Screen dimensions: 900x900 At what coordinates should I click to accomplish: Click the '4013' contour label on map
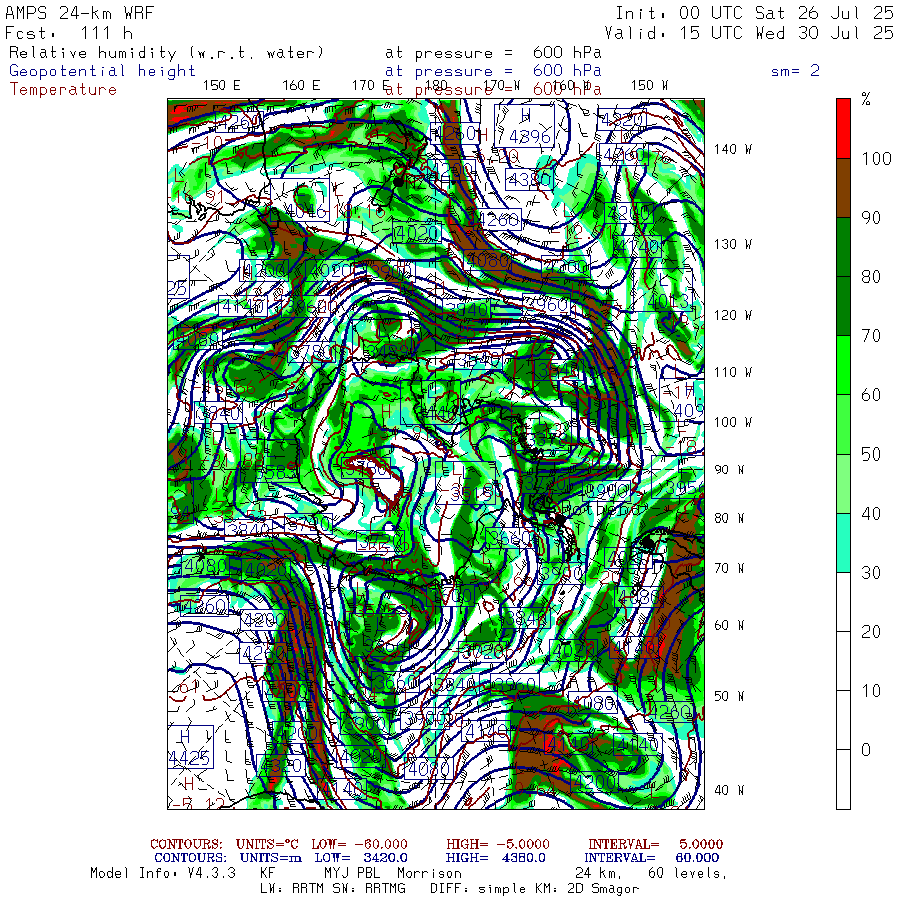pyautogui.click(x=668, y=301)
